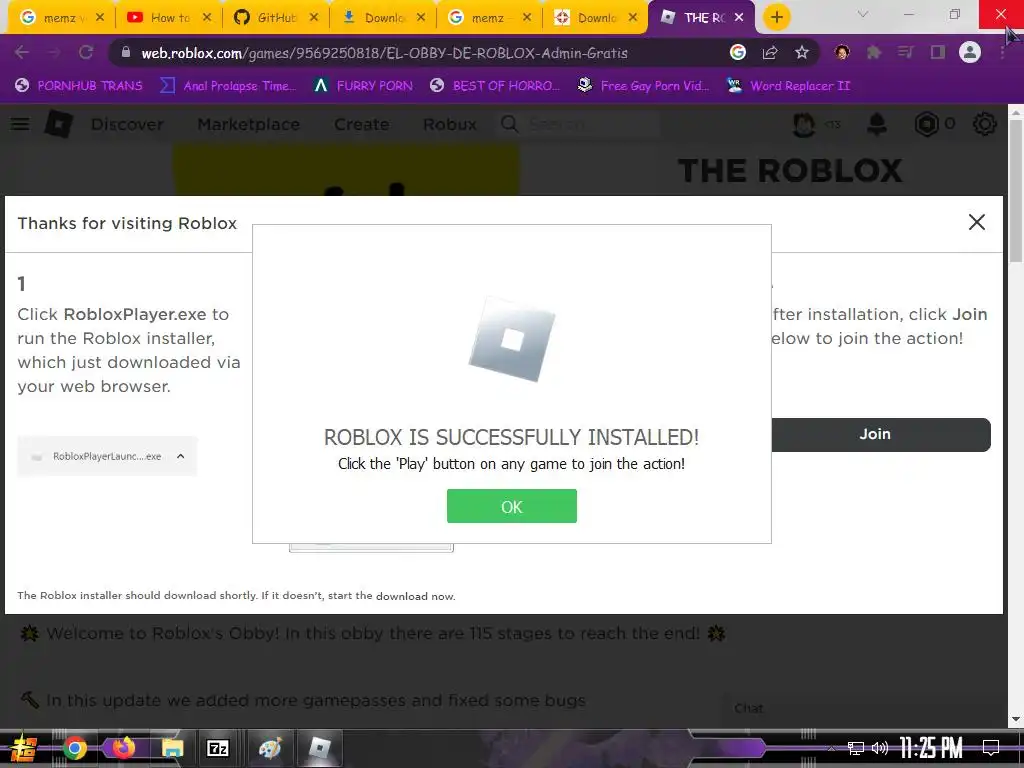This screenshot has height=768, width=1024.
Task: Click the Google icon in address bar
Action: tap(737, 52)
